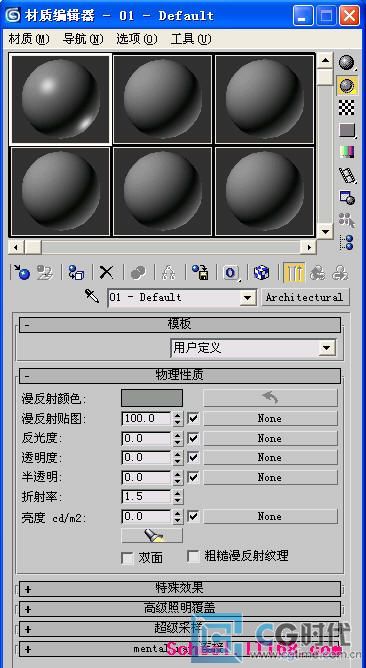The image size is (366, 668).
Task: Click the None button for 漫反射贴图
Action: pyautogui.click(x=270, y=418)
